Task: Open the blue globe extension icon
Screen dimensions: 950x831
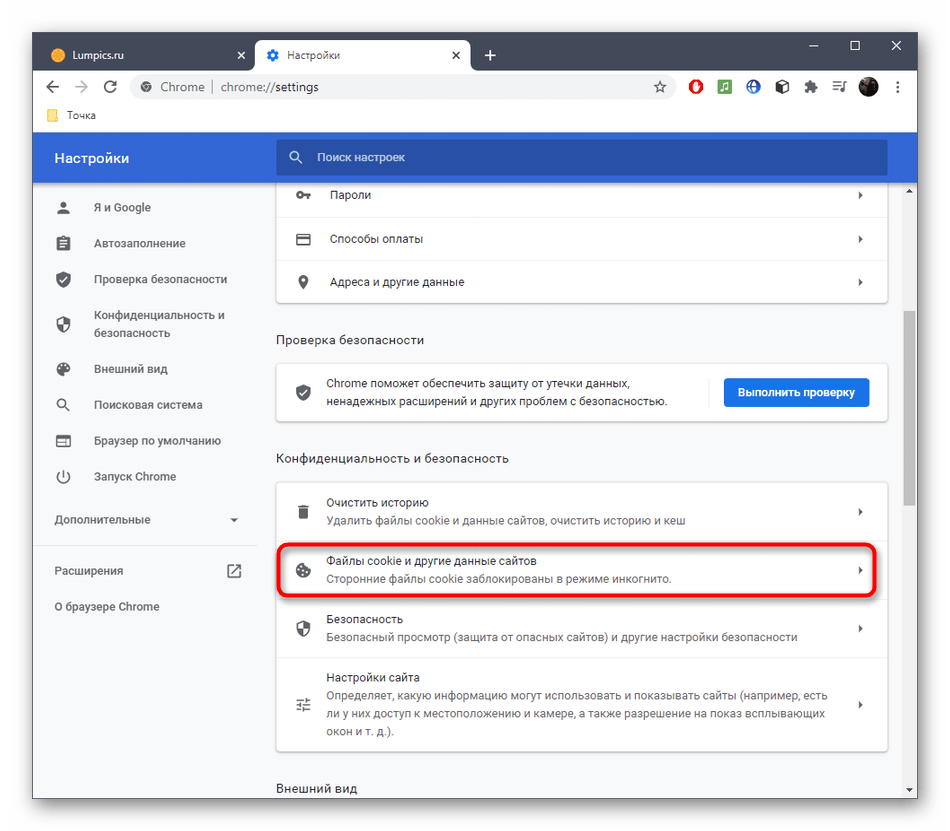Action: tap(753, 87)
